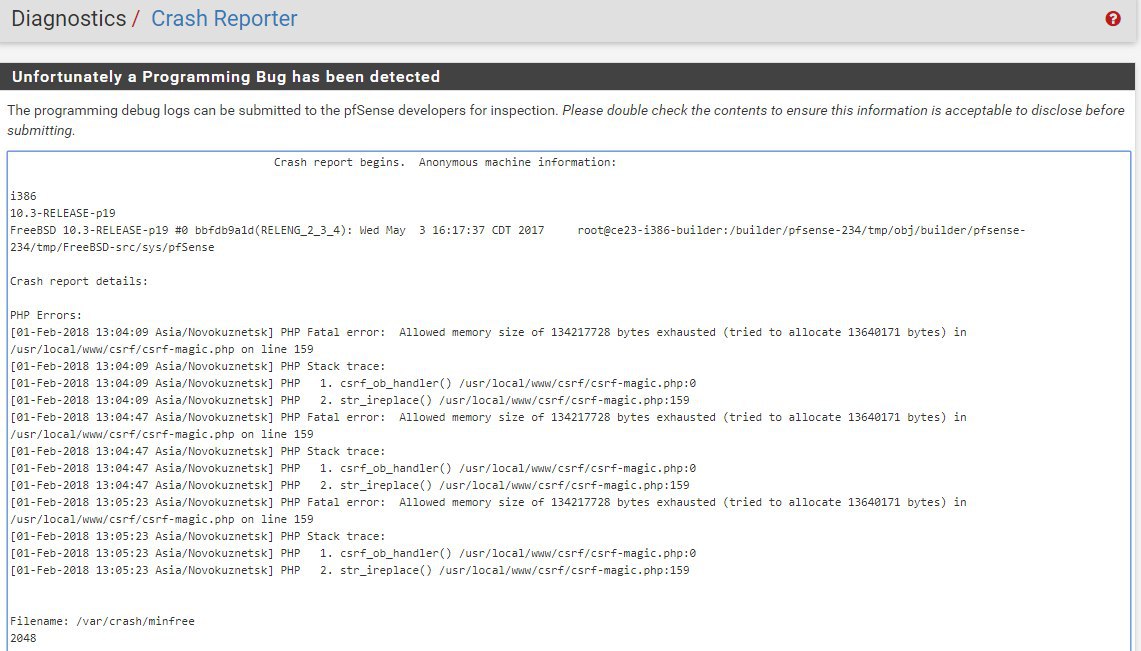Click the '234/tmp/FreeBSD-src/sys/pfSense' path line
This screenshot has width=1141, height=651.
tap(112, 247)
